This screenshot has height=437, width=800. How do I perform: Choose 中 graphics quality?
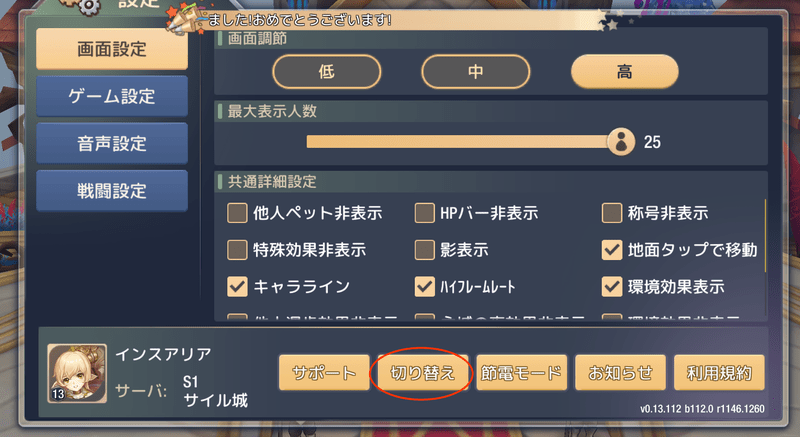coord(476,71)
